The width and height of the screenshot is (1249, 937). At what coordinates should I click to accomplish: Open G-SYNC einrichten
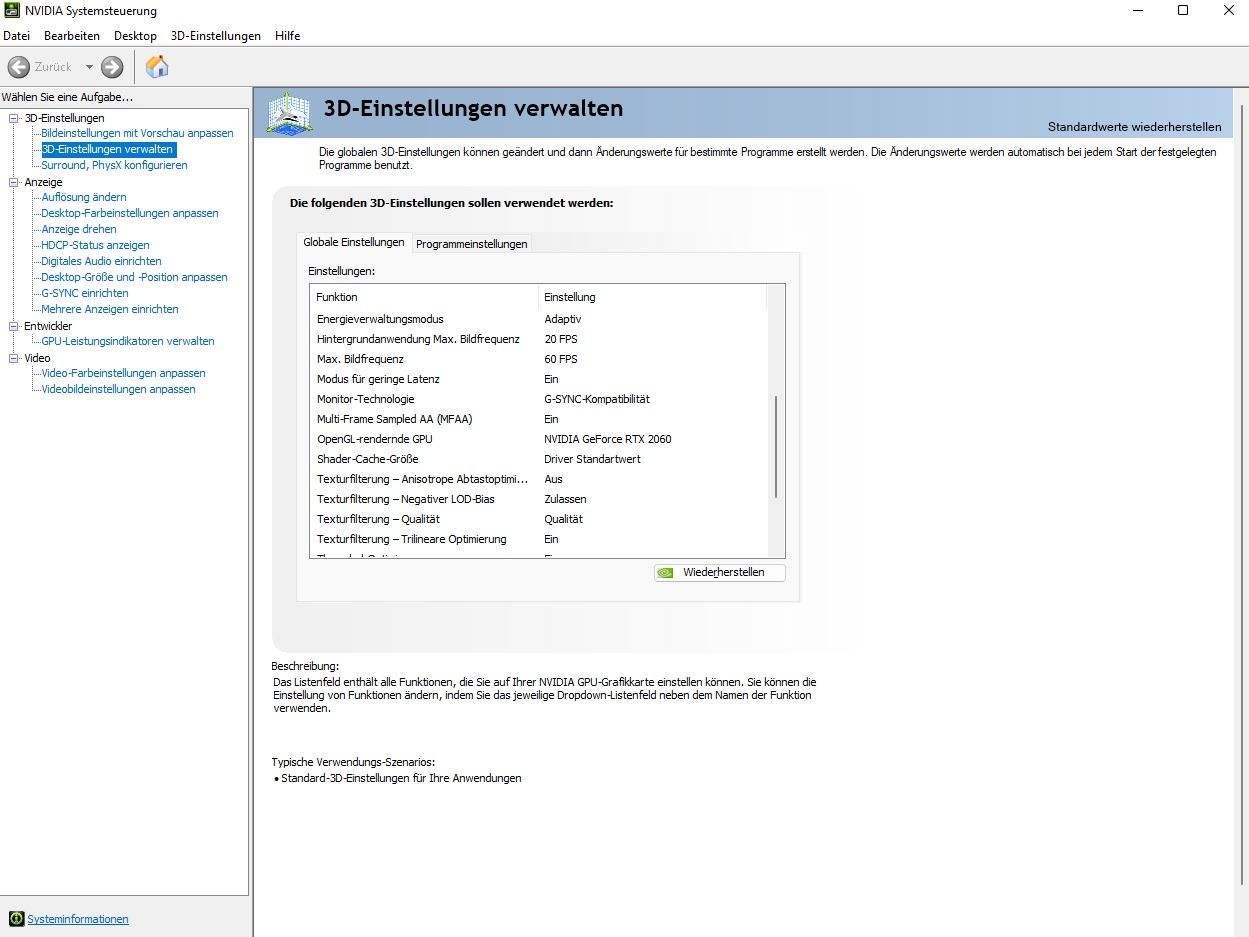pos(85,293)
